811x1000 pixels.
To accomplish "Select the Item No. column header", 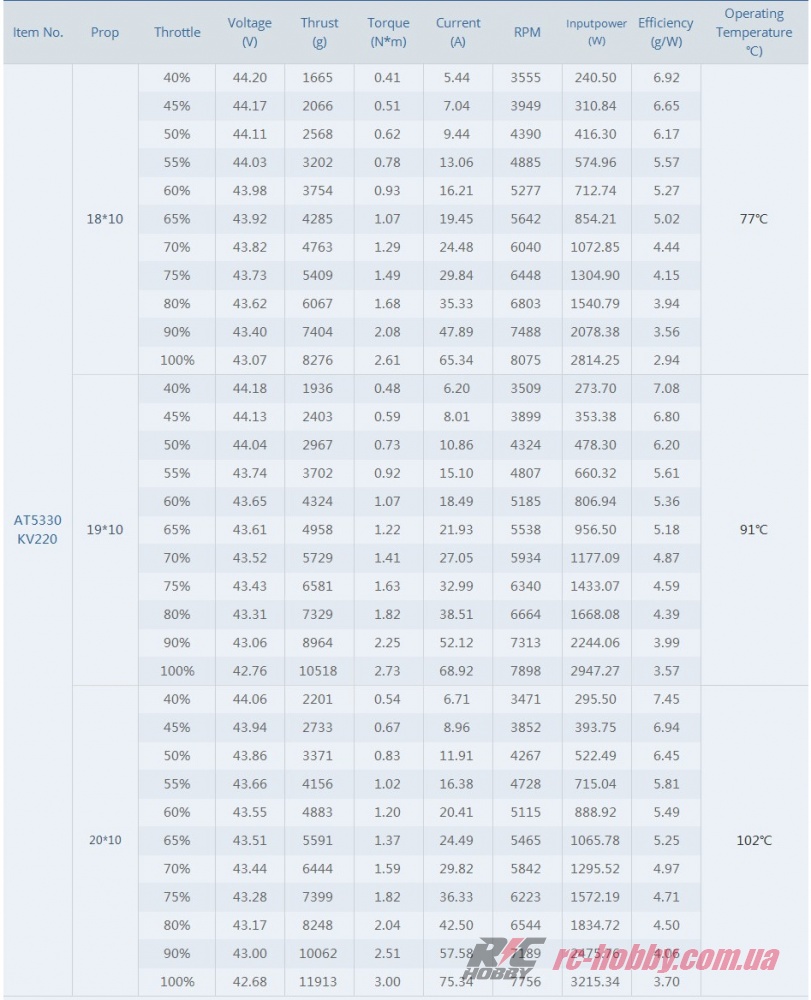I will [38, 32].
